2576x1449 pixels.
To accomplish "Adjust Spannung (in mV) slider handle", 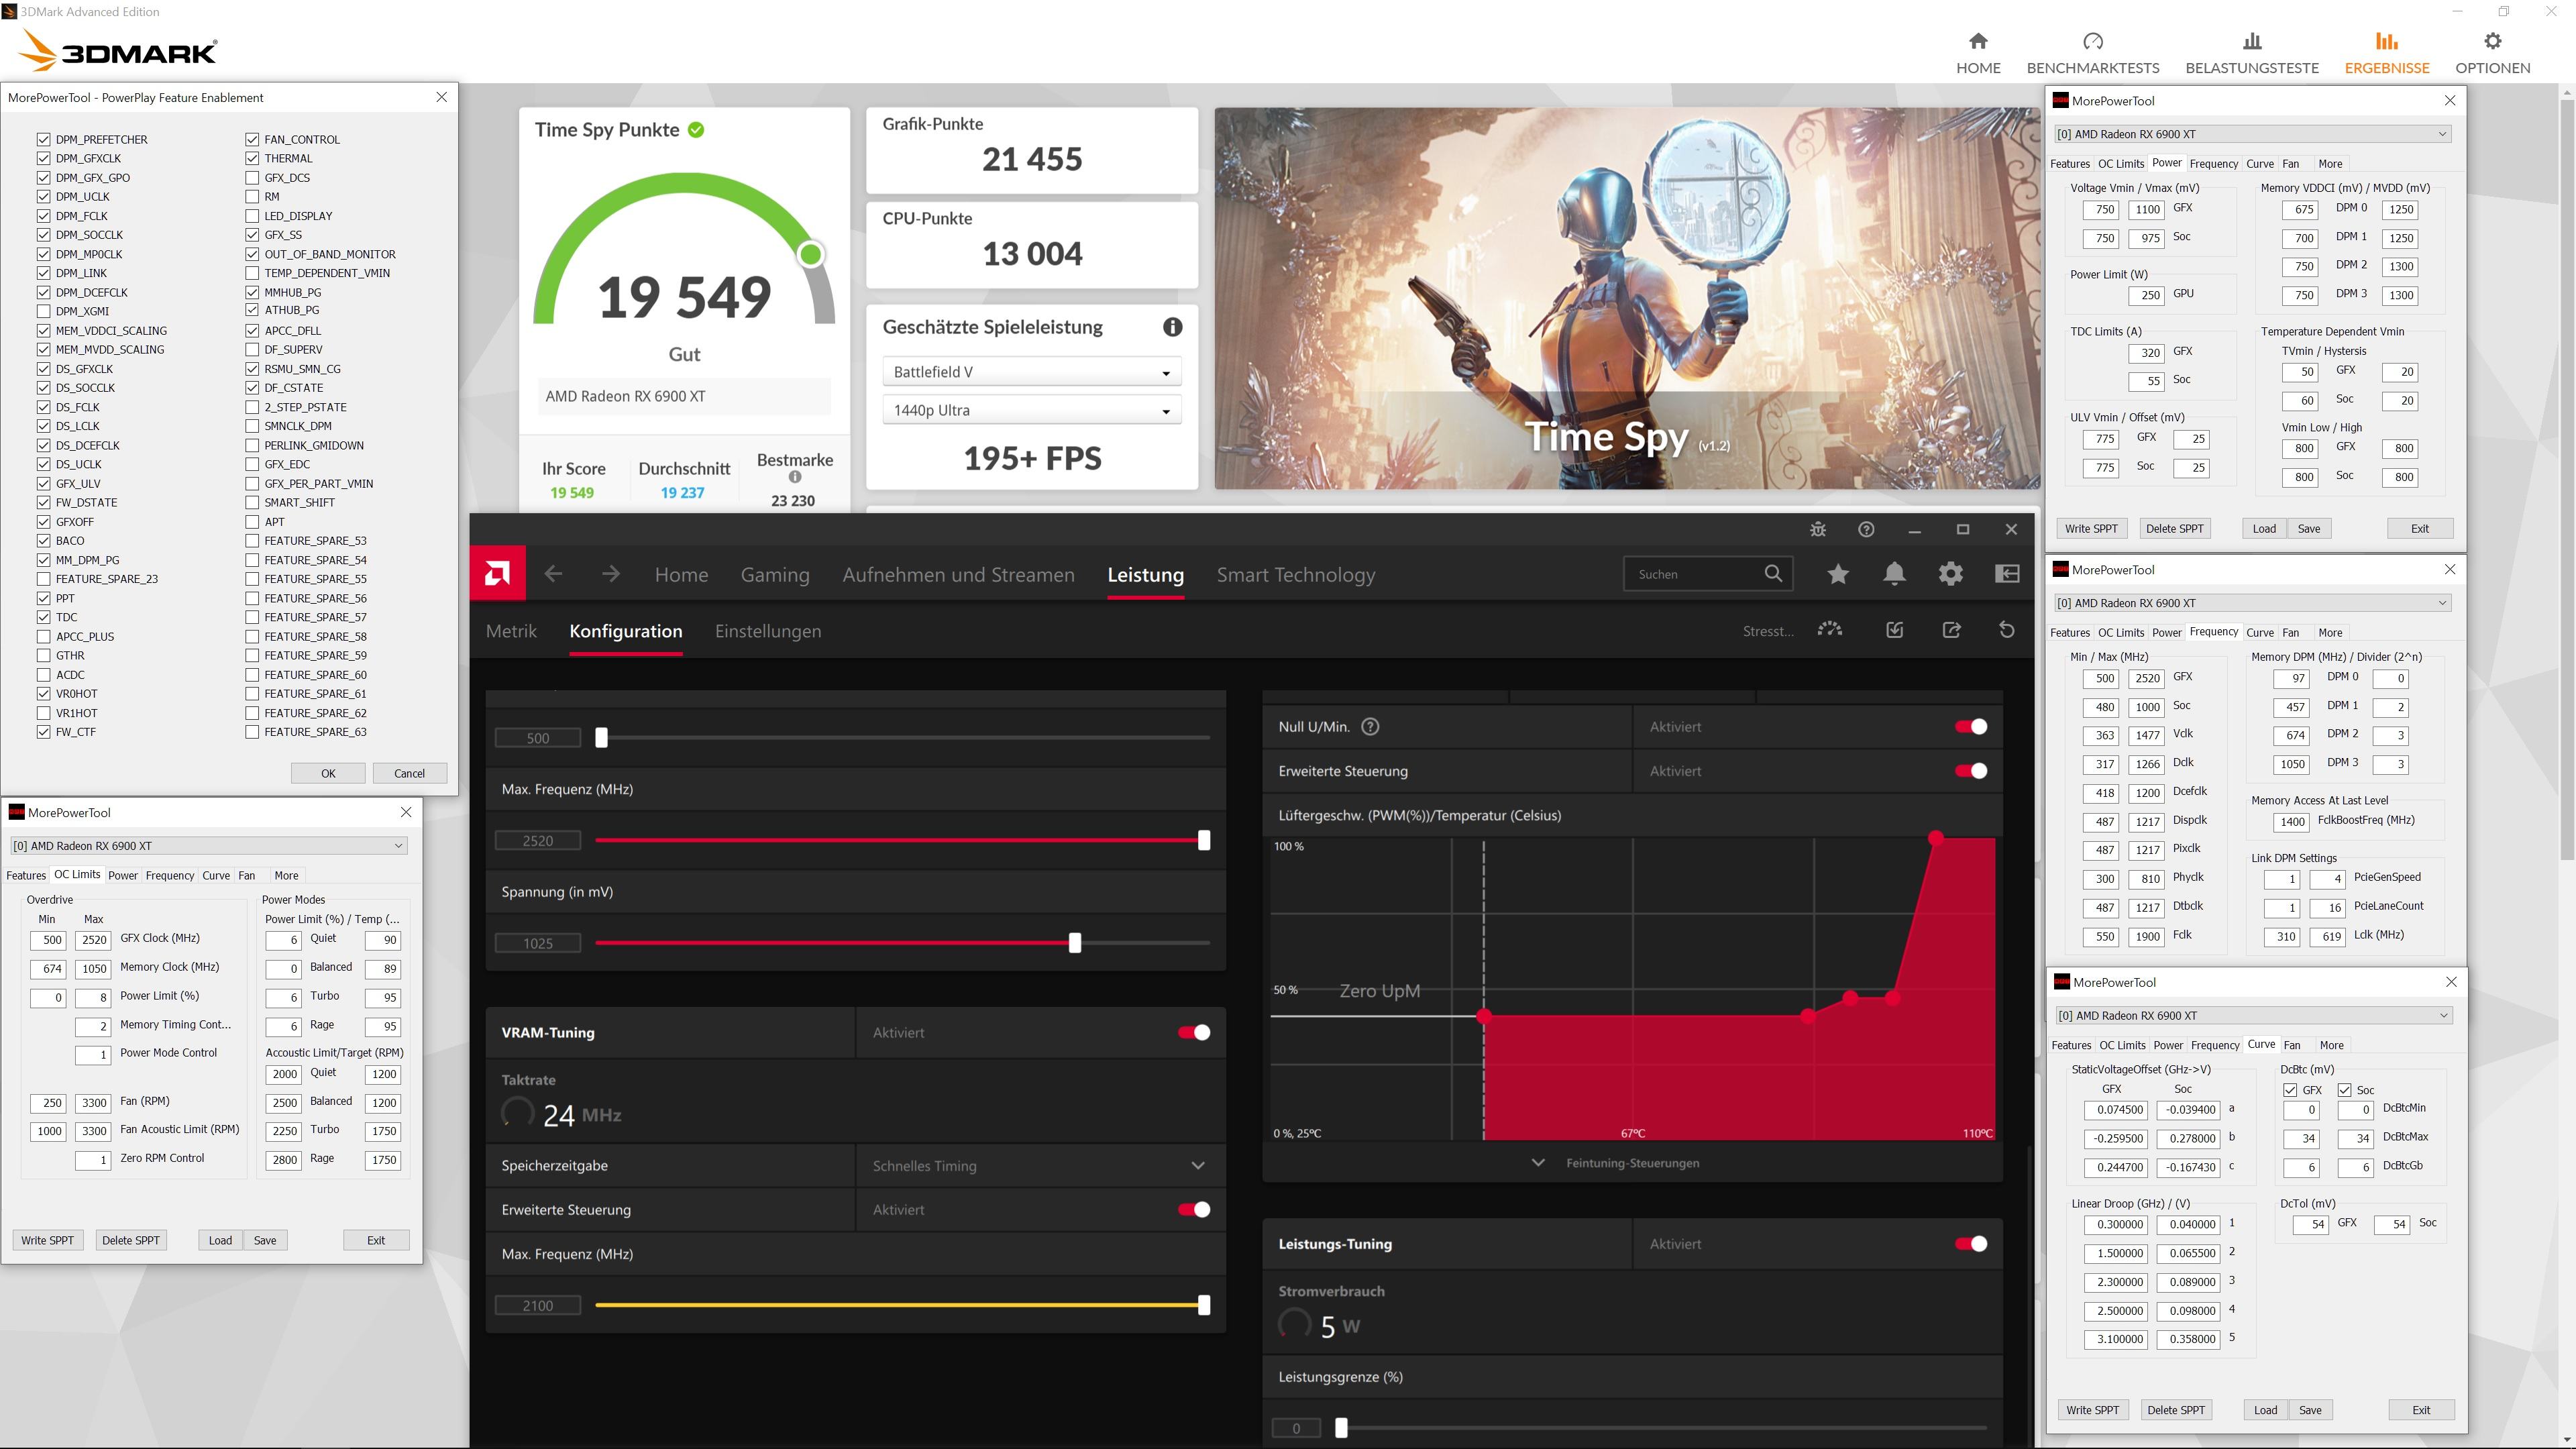I will 1075,943.
